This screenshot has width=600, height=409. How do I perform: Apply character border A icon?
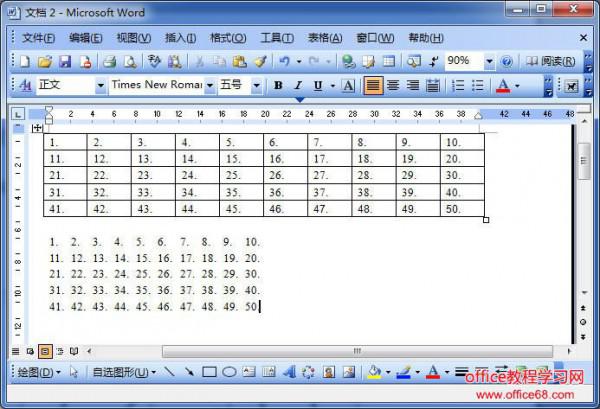(x=348, y=85)
